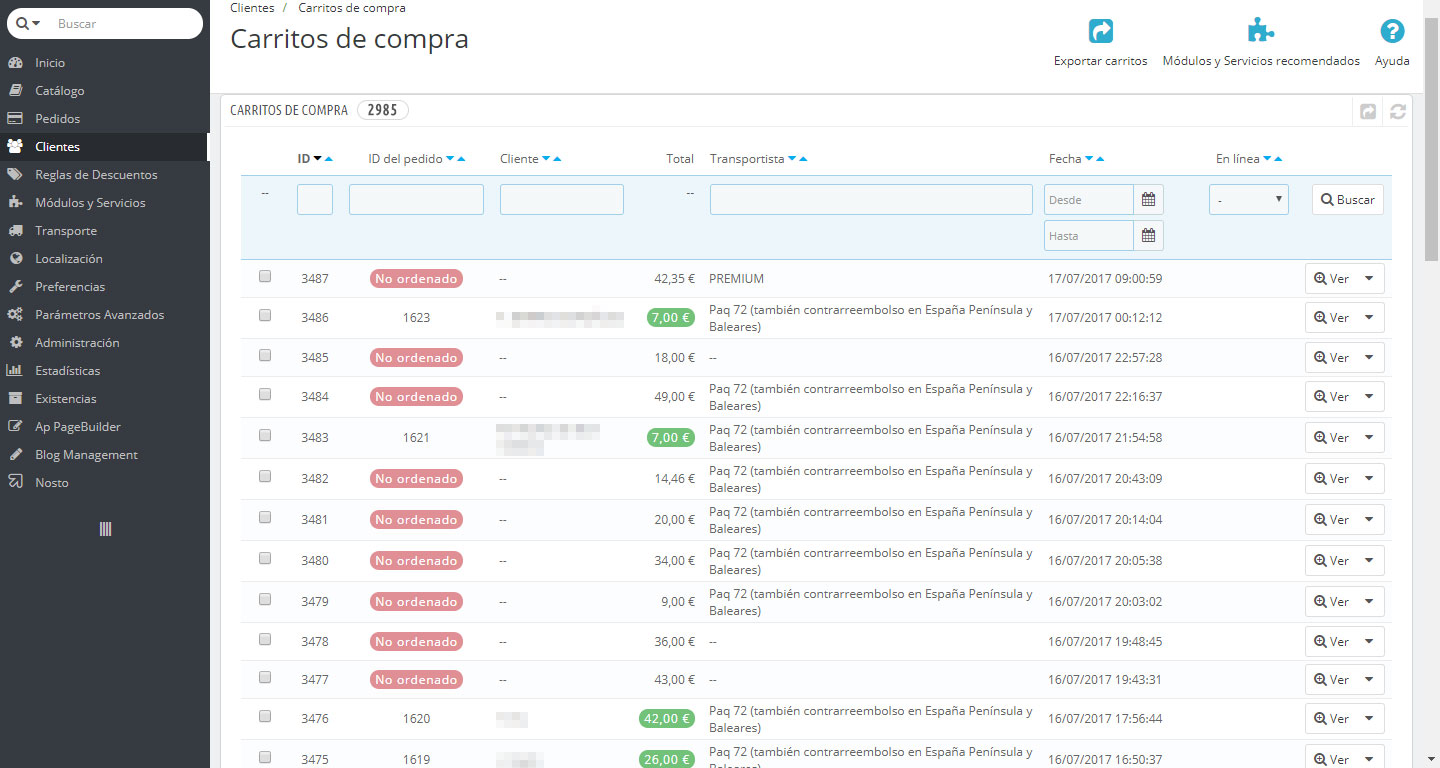1440x768 pixels.
Task: Expand the Ver actions caret for cart 3485
Action: (x=1370, y=358)
